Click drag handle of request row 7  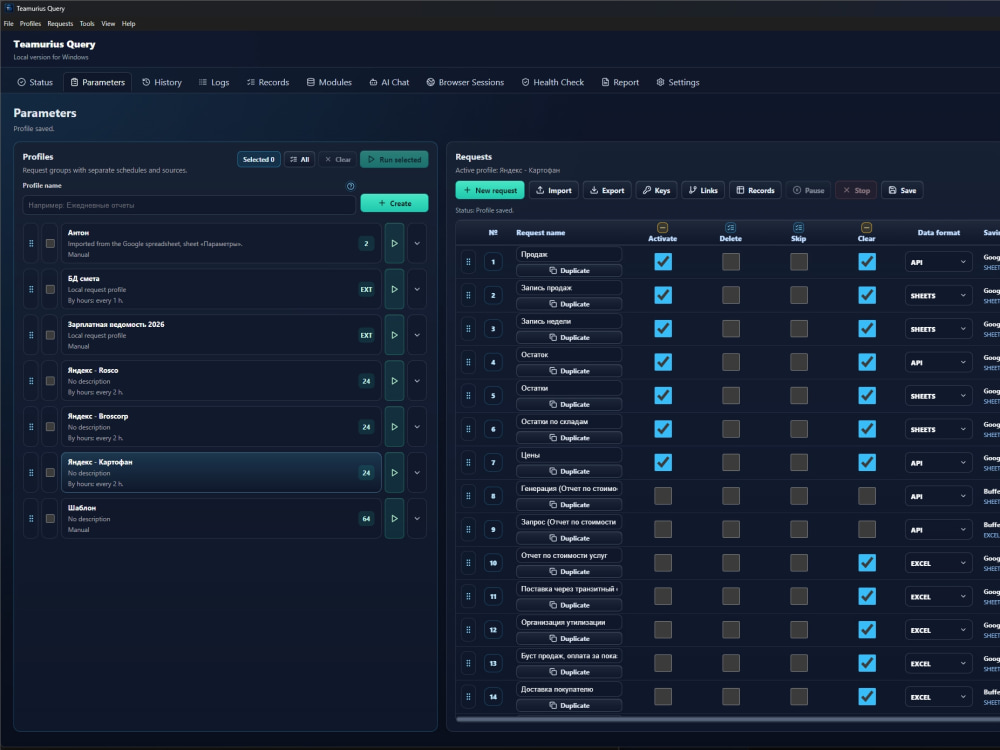[x=469, y=463]
